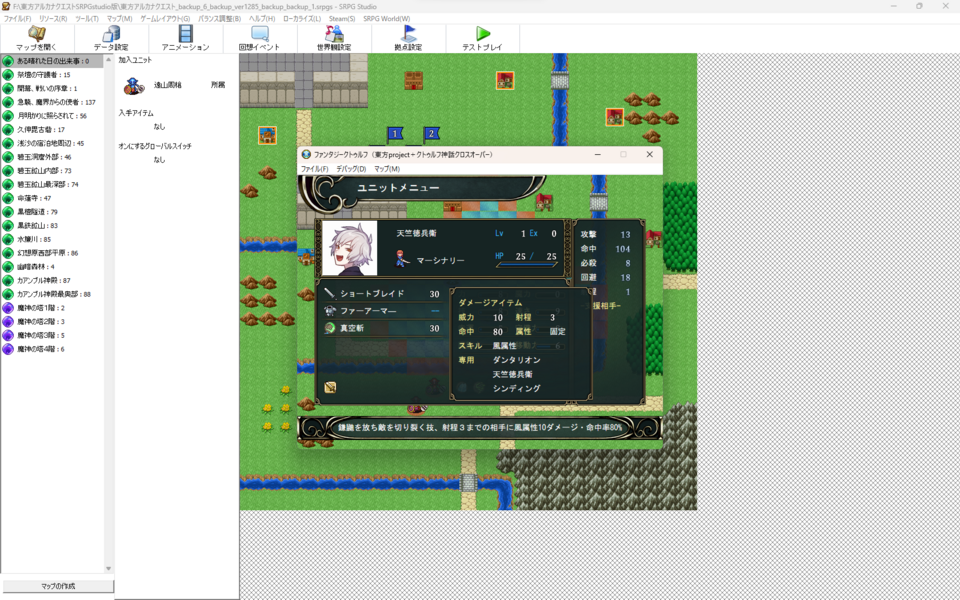Click the silver-haired character portrait
The image size is (960, 600).
click(x=350, y=248)
